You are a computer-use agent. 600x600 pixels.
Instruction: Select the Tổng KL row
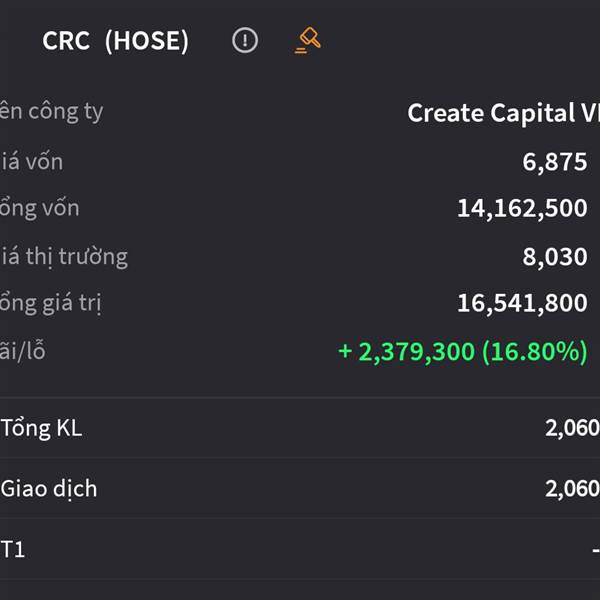pos(300,428)
